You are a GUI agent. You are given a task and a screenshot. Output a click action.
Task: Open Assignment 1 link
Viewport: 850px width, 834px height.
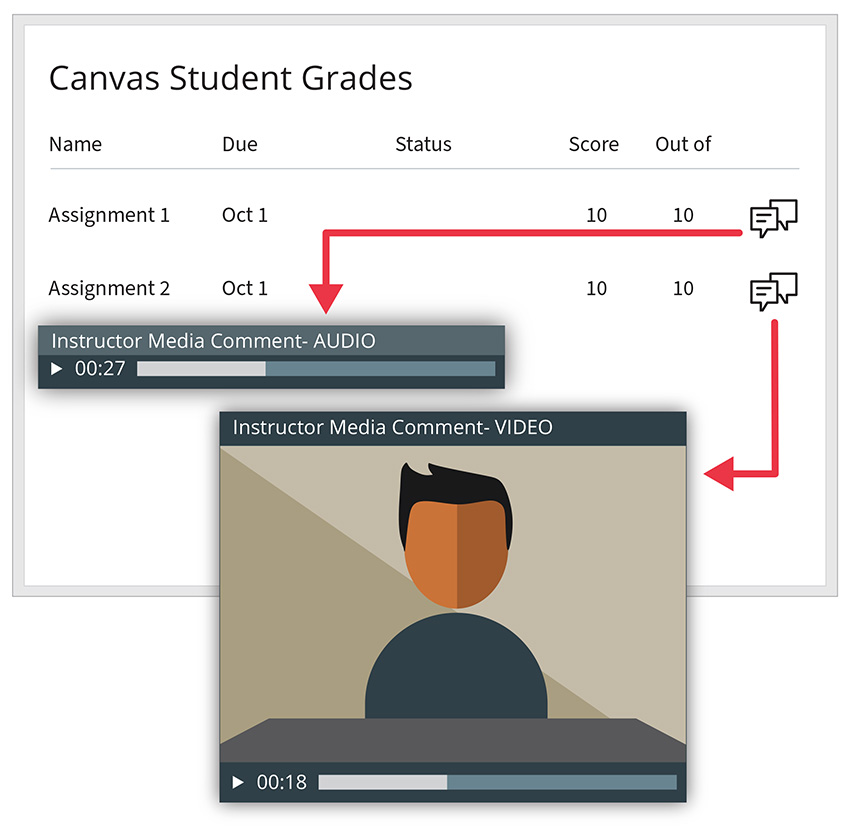[x=109, y=216]
